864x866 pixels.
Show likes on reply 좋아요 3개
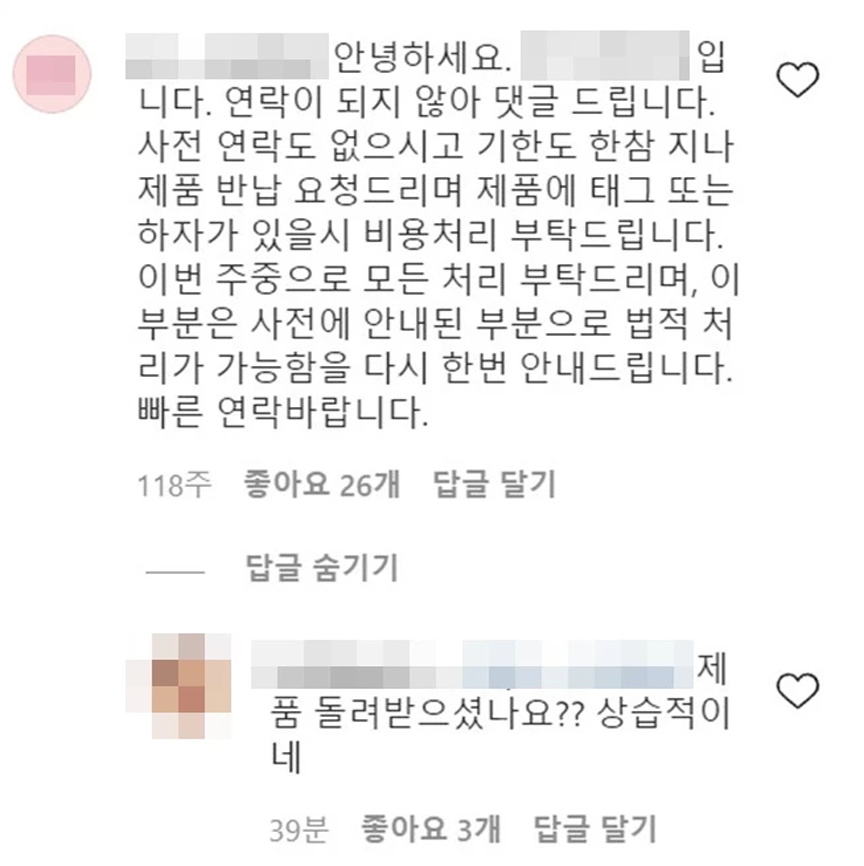click(430, 828)
